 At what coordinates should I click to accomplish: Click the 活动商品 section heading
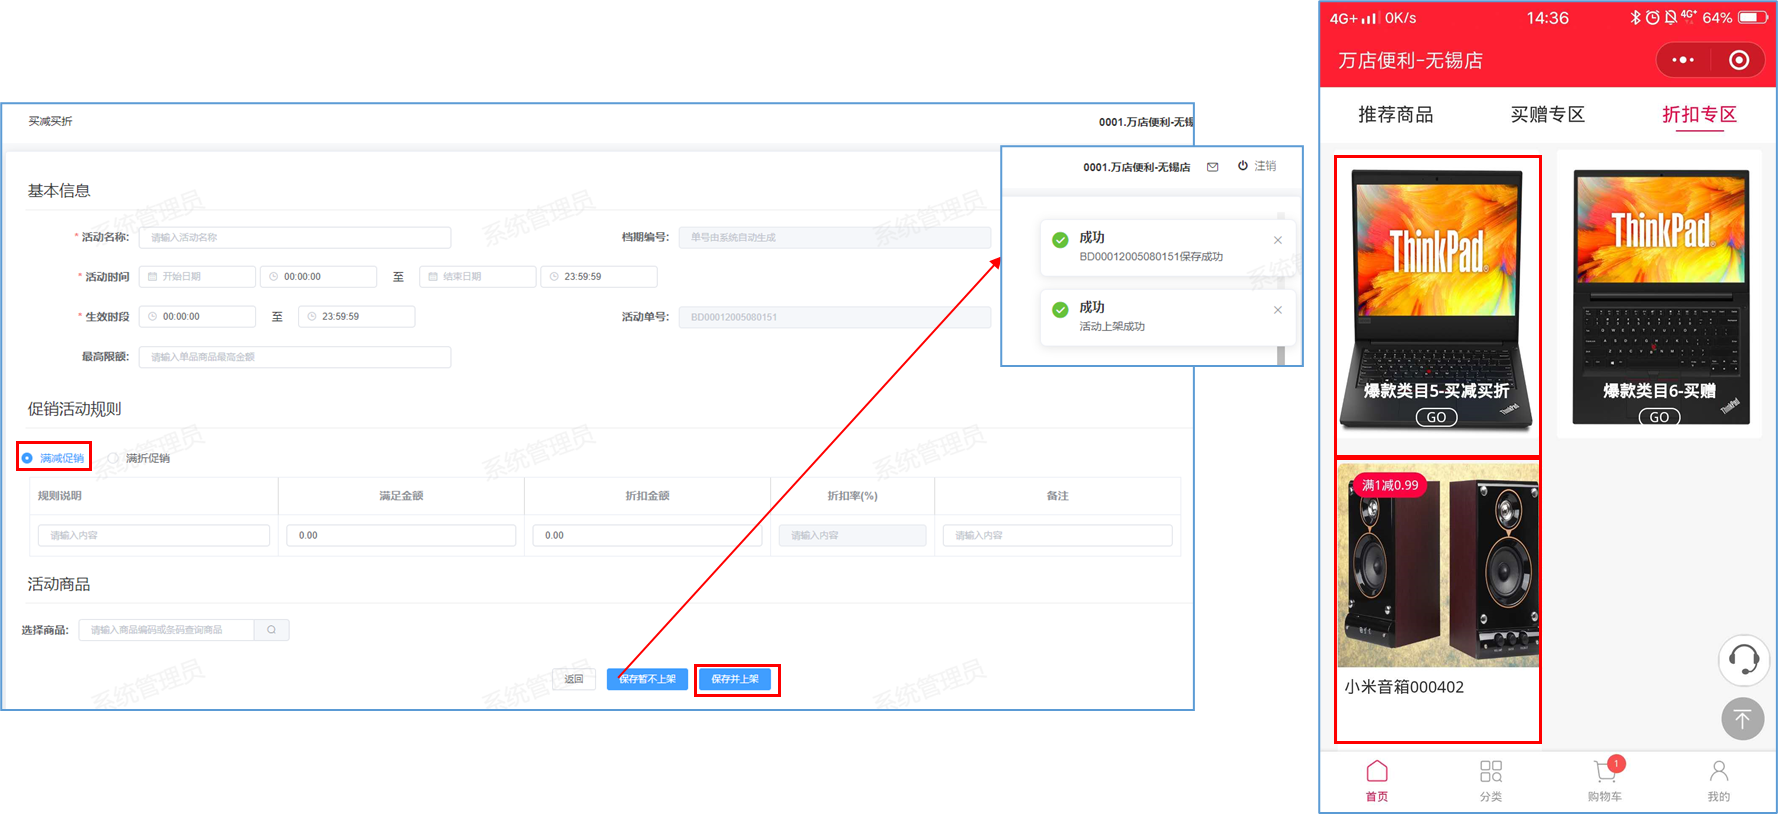(x=59, y=584)
